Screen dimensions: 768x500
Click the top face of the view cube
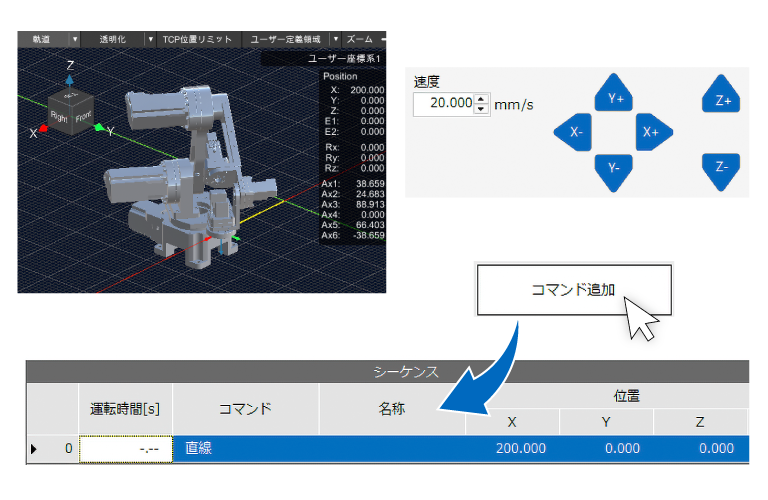click(x=72, y=95)
